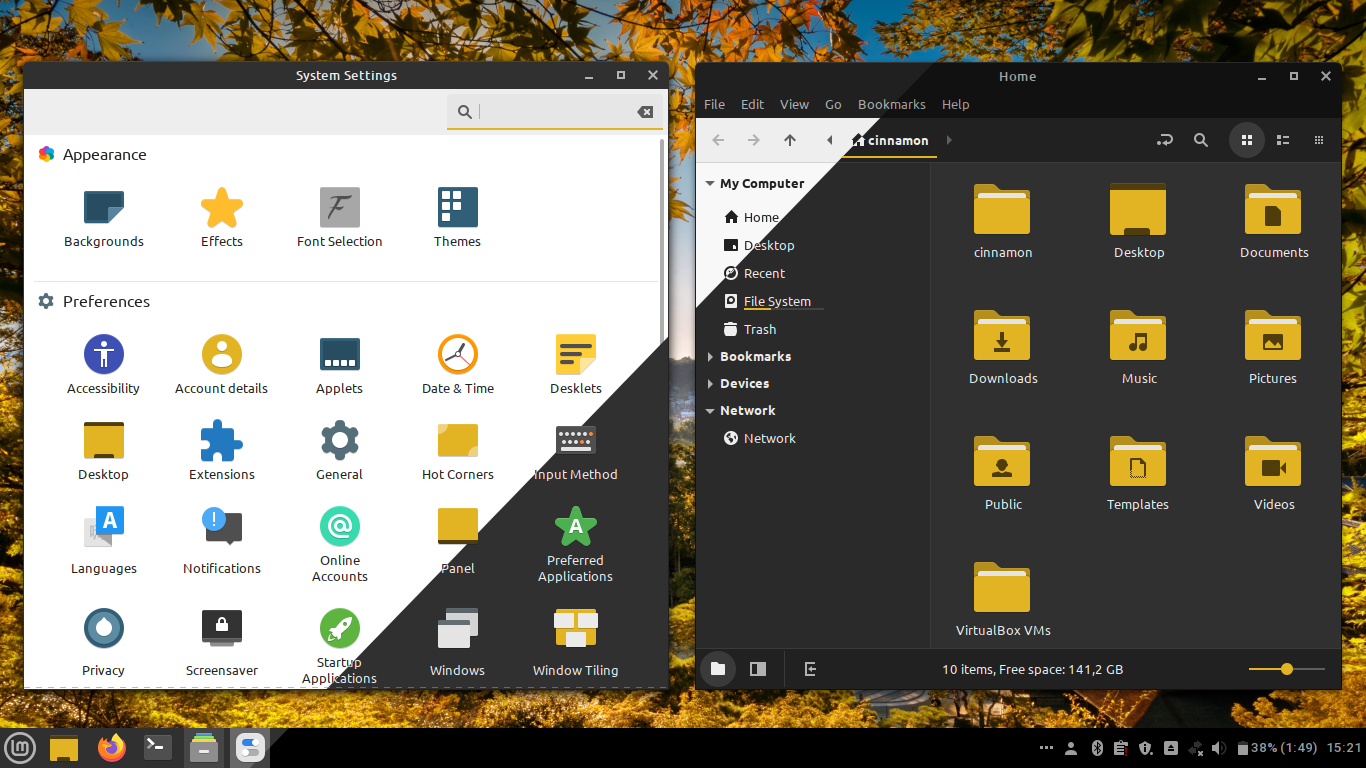The image size is (1366, 768).
Task: Switch to list view in file manager
Action: point(1283,141)
